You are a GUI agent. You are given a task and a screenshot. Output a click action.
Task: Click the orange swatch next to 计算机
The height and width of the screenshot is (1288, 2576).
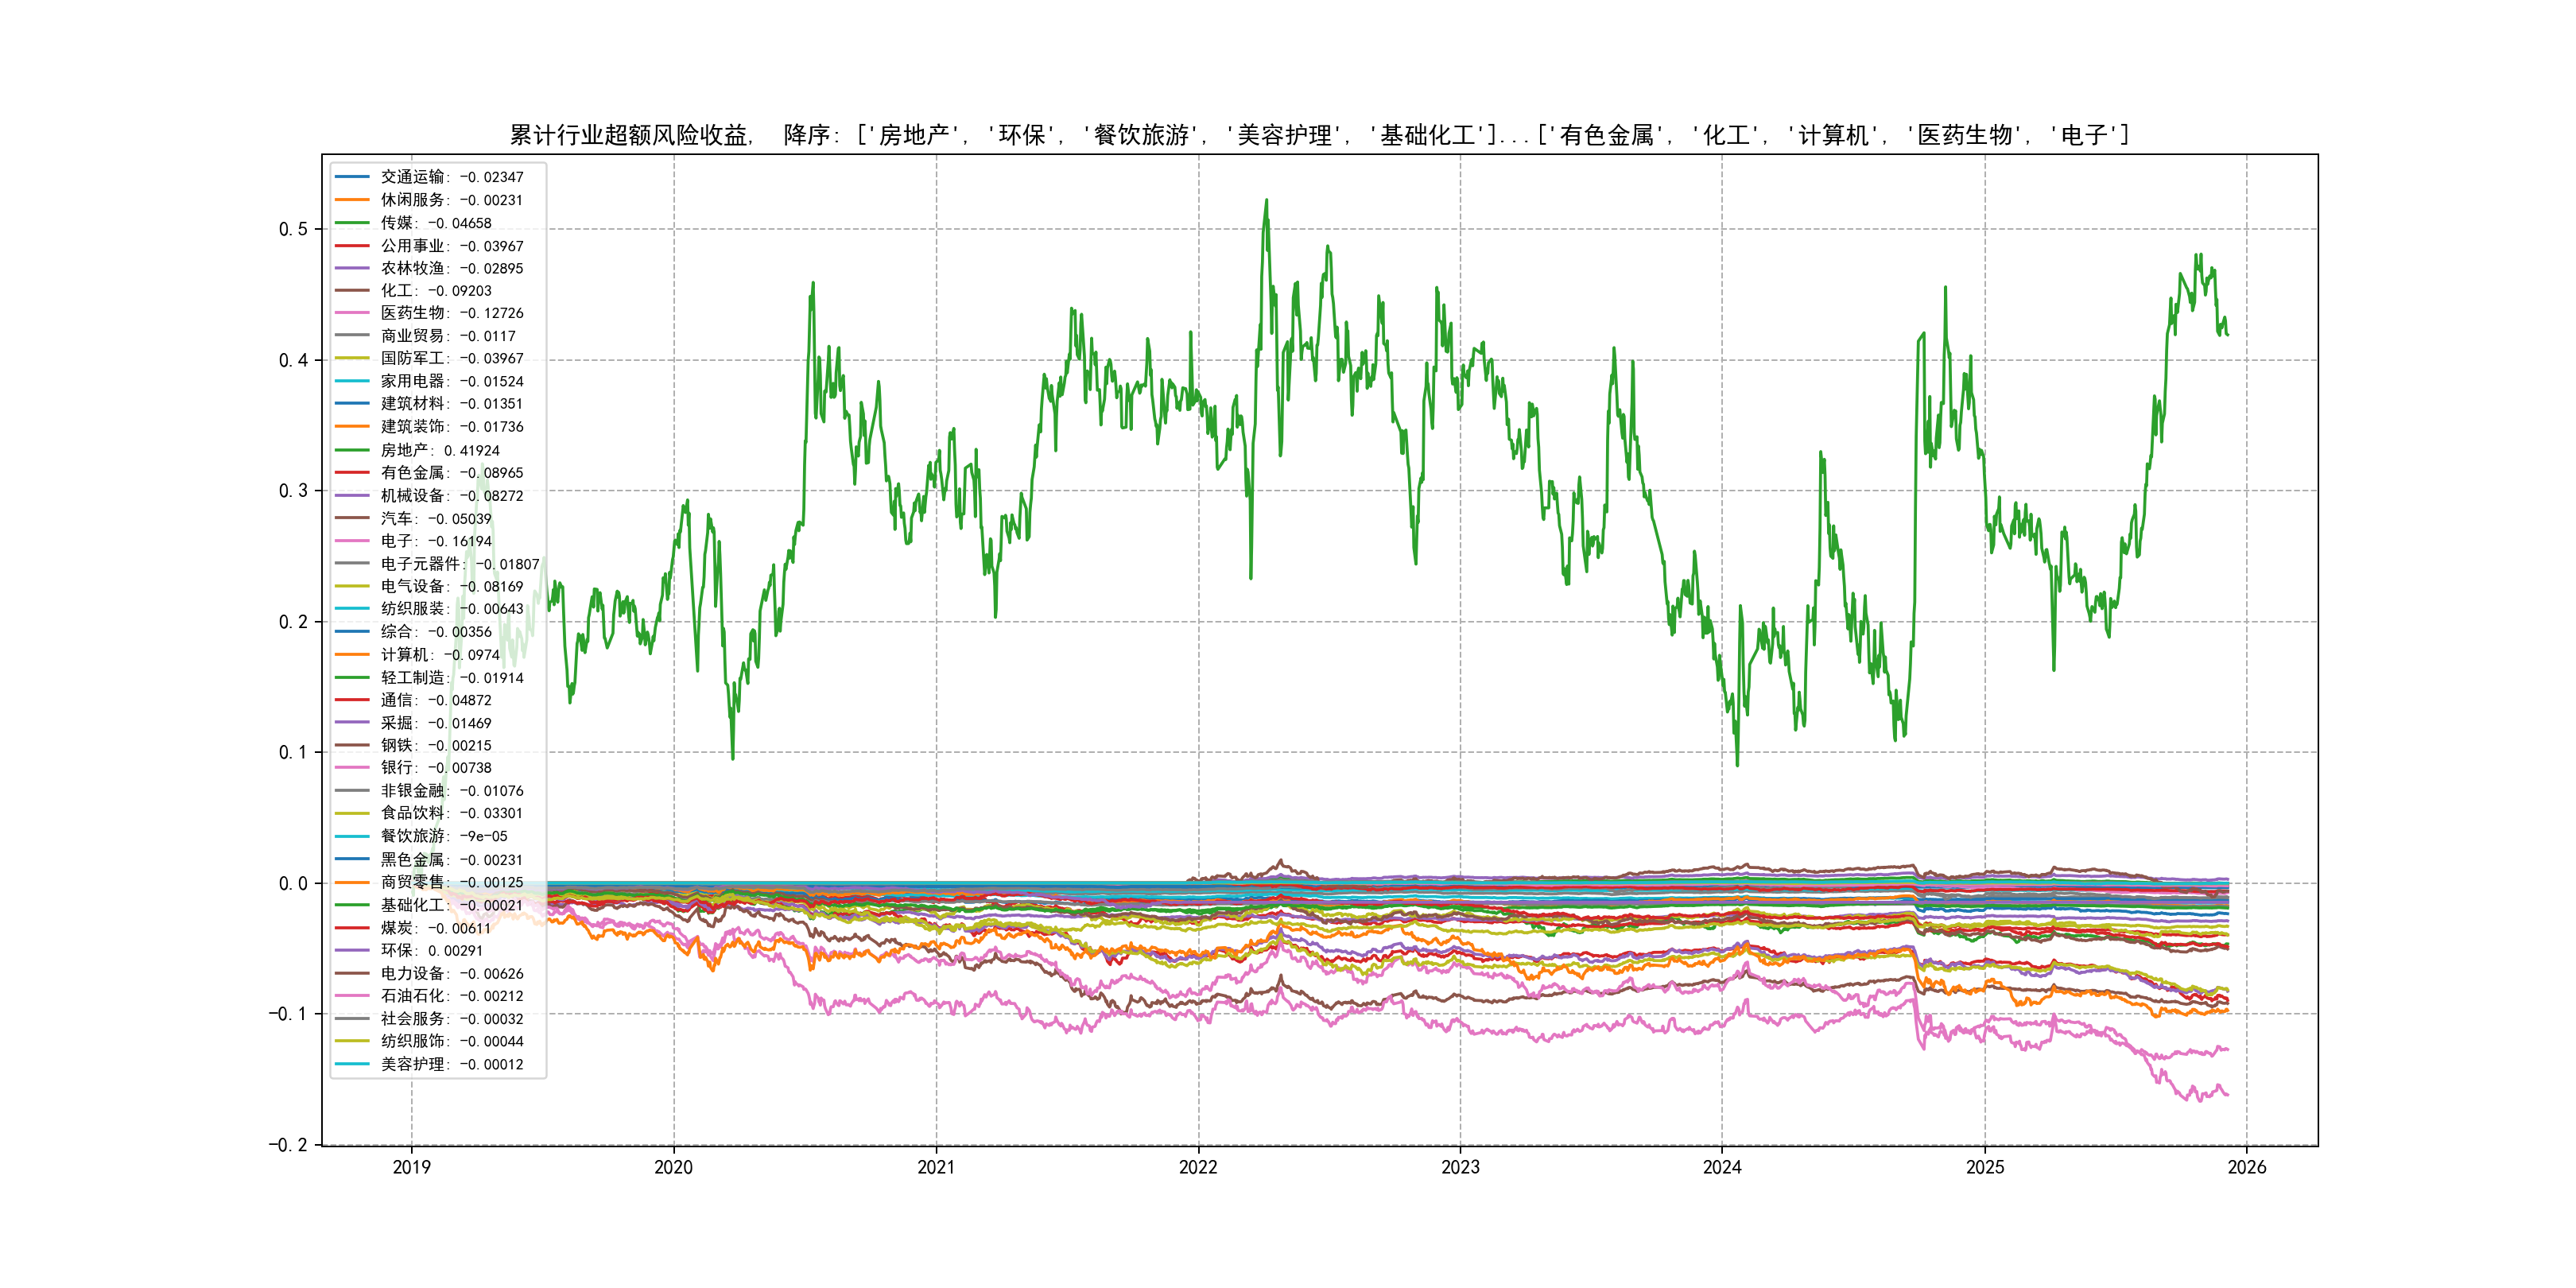point(352,655)
